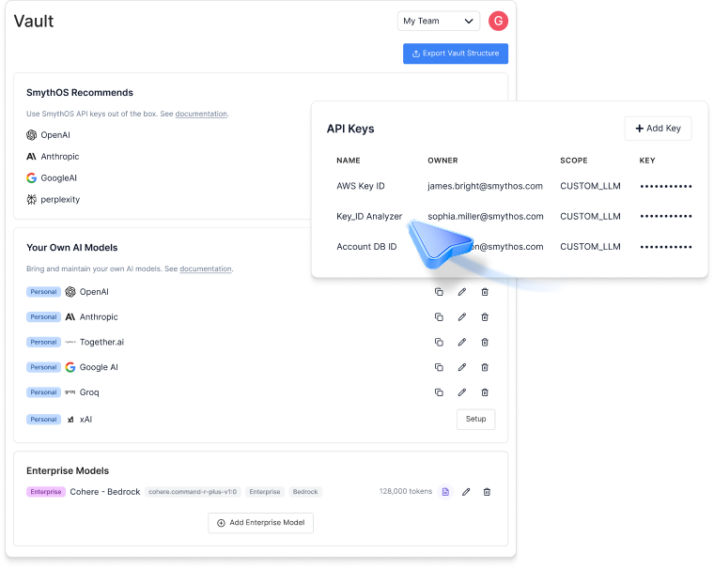Image resolution: width=714 pixels, height=568 pixels.
Task: Click the cohere.command-r-plus-v1:0 tag
Action: (193, 492)
